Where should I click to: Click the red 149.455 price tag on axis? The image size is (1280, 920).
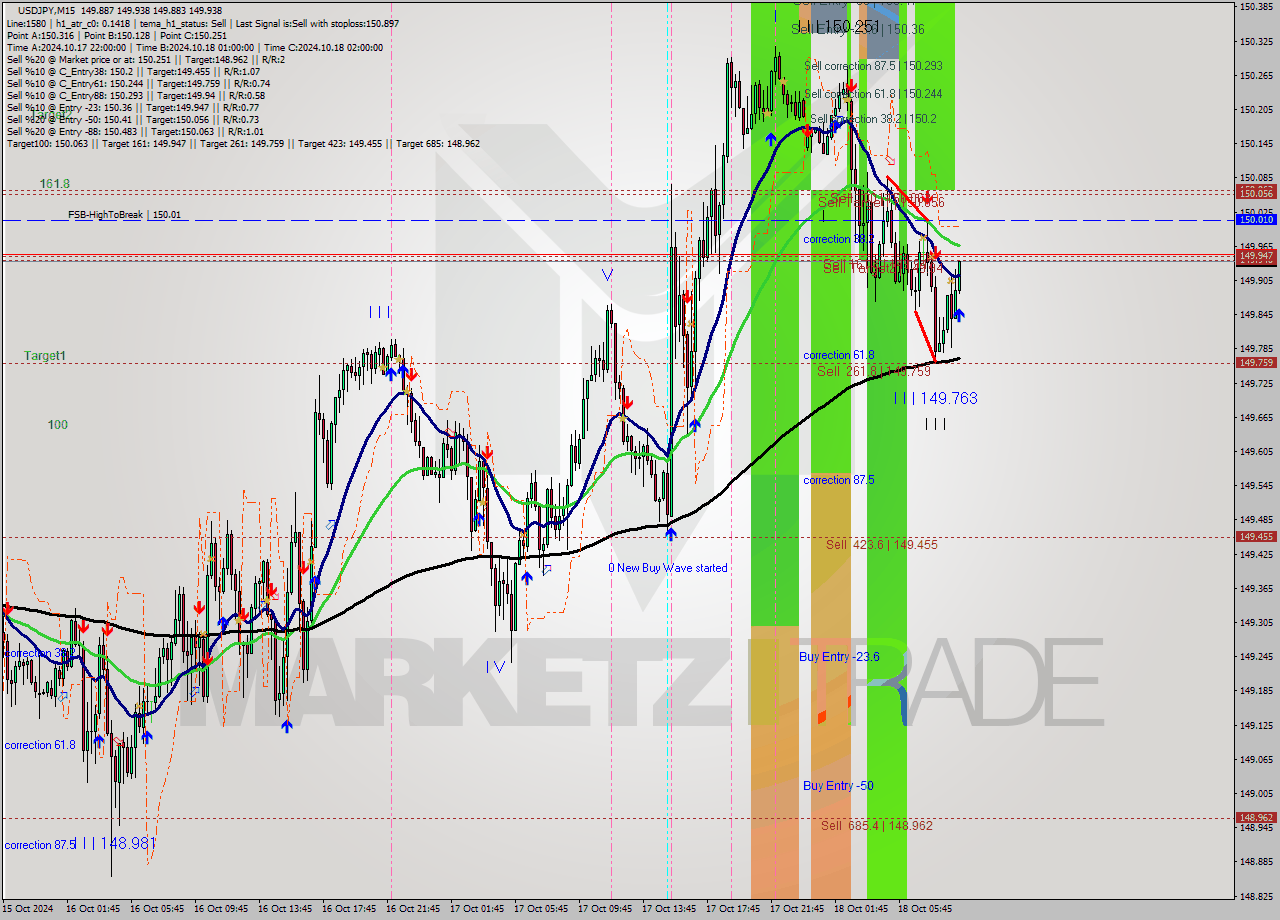[1257, 537]
